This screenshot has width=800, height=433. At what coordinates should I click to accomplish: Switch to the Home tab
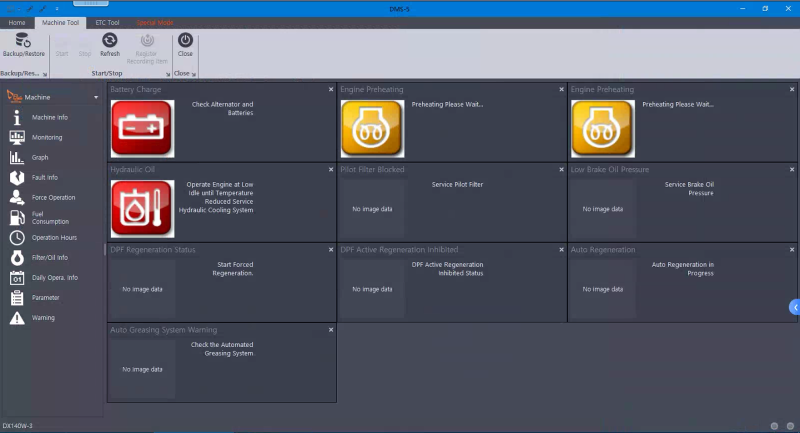coord(16,21)
